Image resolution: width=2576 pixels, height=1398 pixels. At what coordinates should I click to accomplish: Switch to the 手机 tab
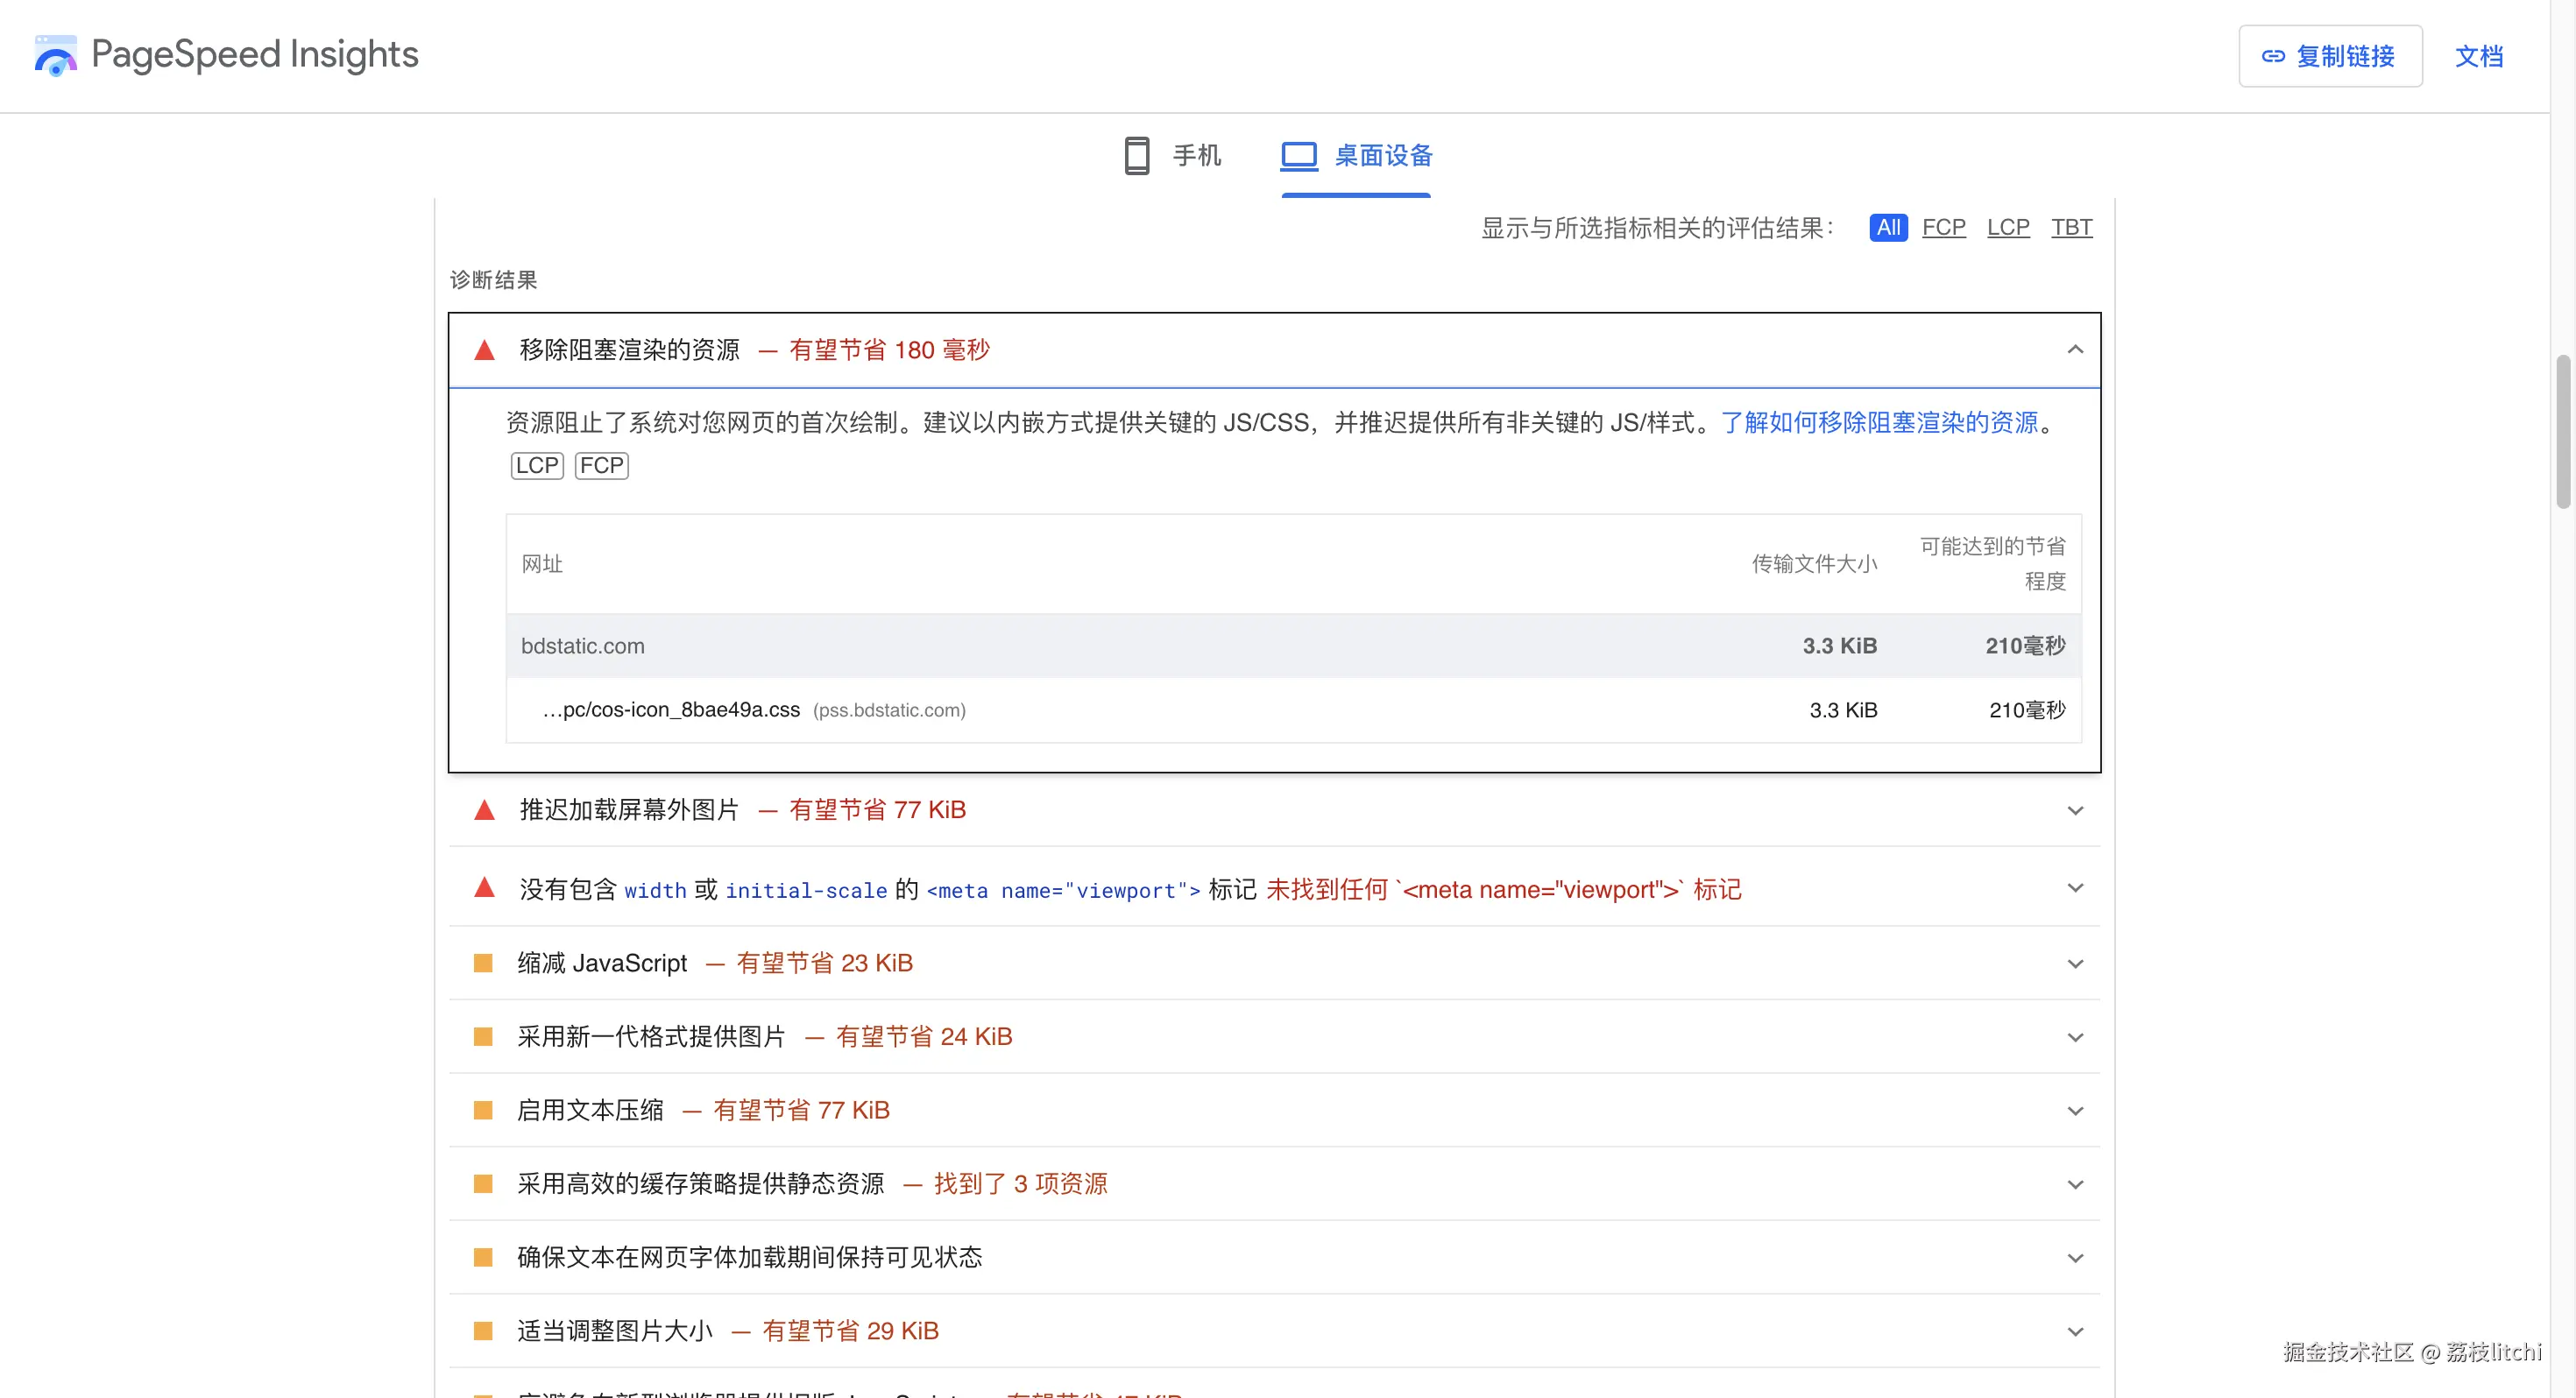(1196, 156)
